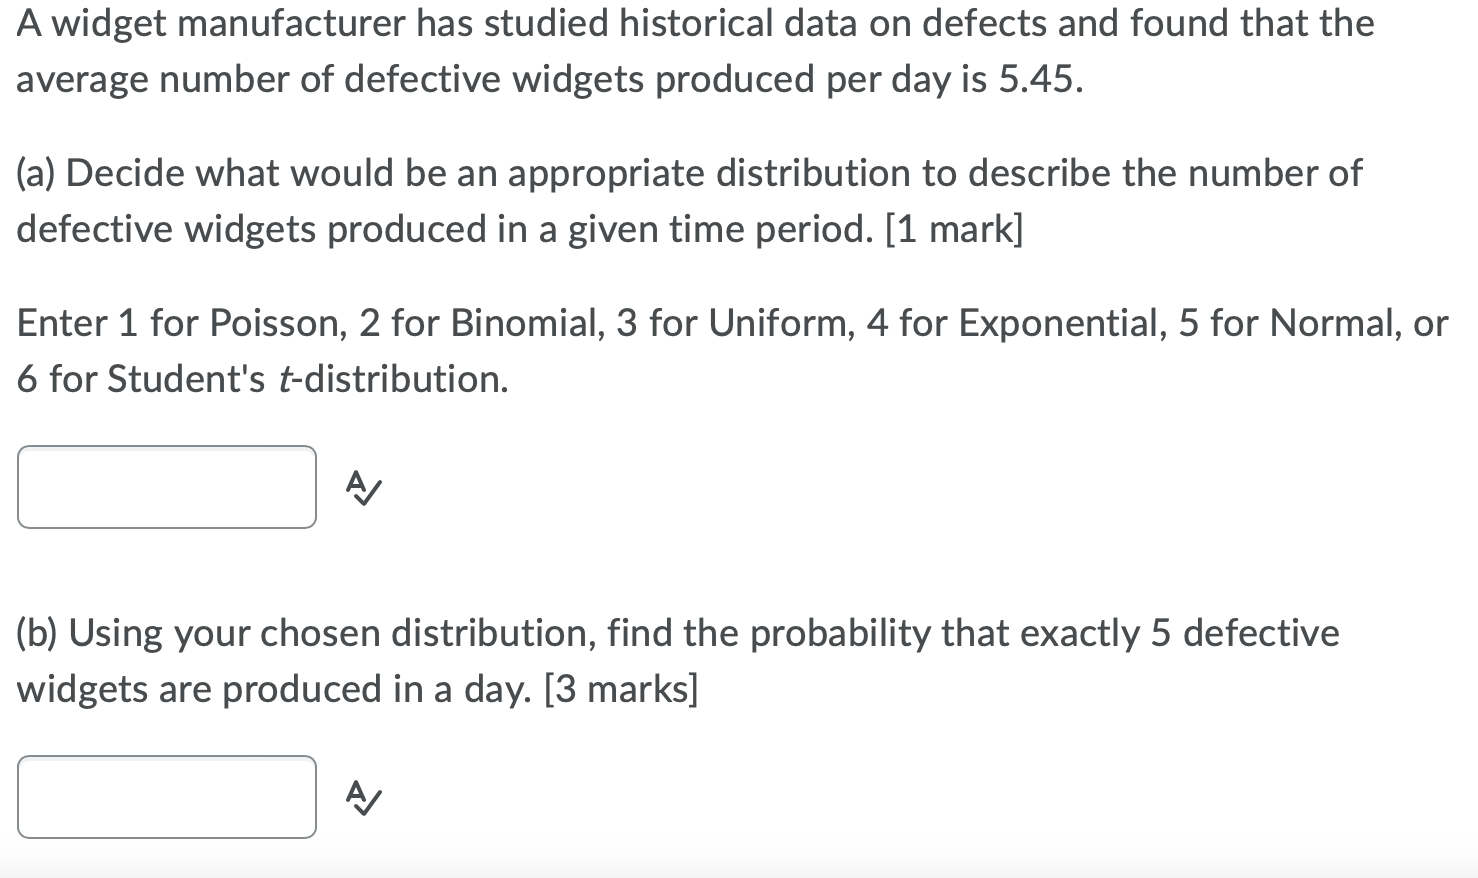The width and height of the screenshot is (1478, 878).
Task: Select the A-checkmark icon beside the first answer box
Action: [361, 489]
